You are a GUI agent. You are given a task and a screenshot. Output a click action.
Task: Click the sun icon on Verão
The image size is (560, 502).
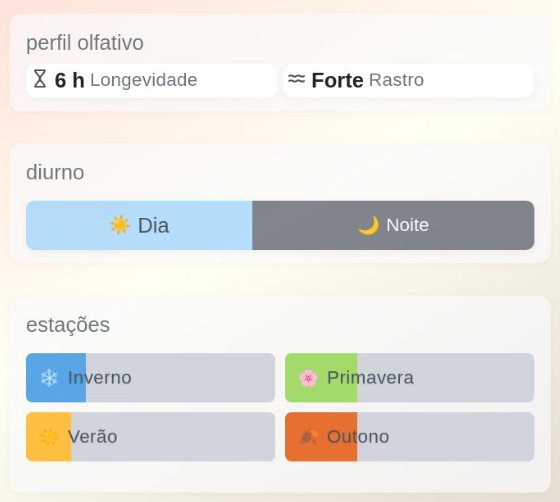coord(49,437)
